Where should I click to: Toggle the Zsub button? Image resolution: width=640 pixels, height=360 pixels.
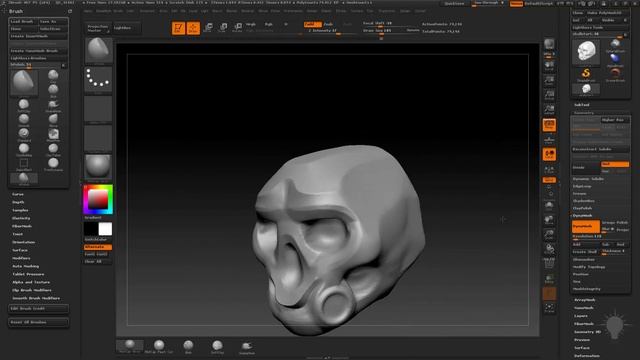[328, 24]
